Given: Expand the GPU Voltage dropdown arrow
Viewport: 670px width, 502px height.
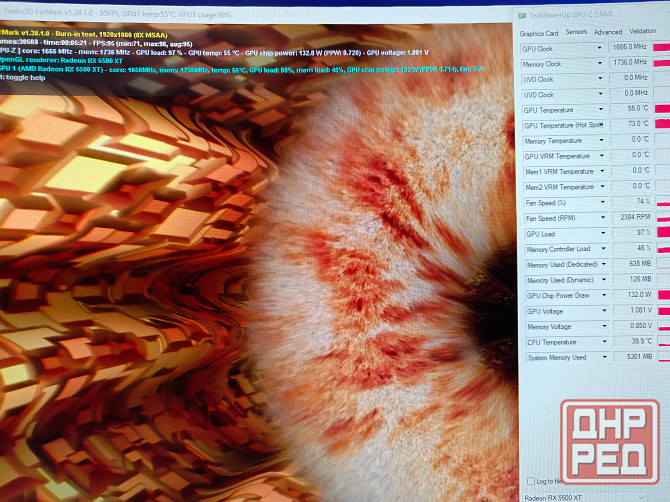Looking at the screenshot, I should tap(602, 311).
